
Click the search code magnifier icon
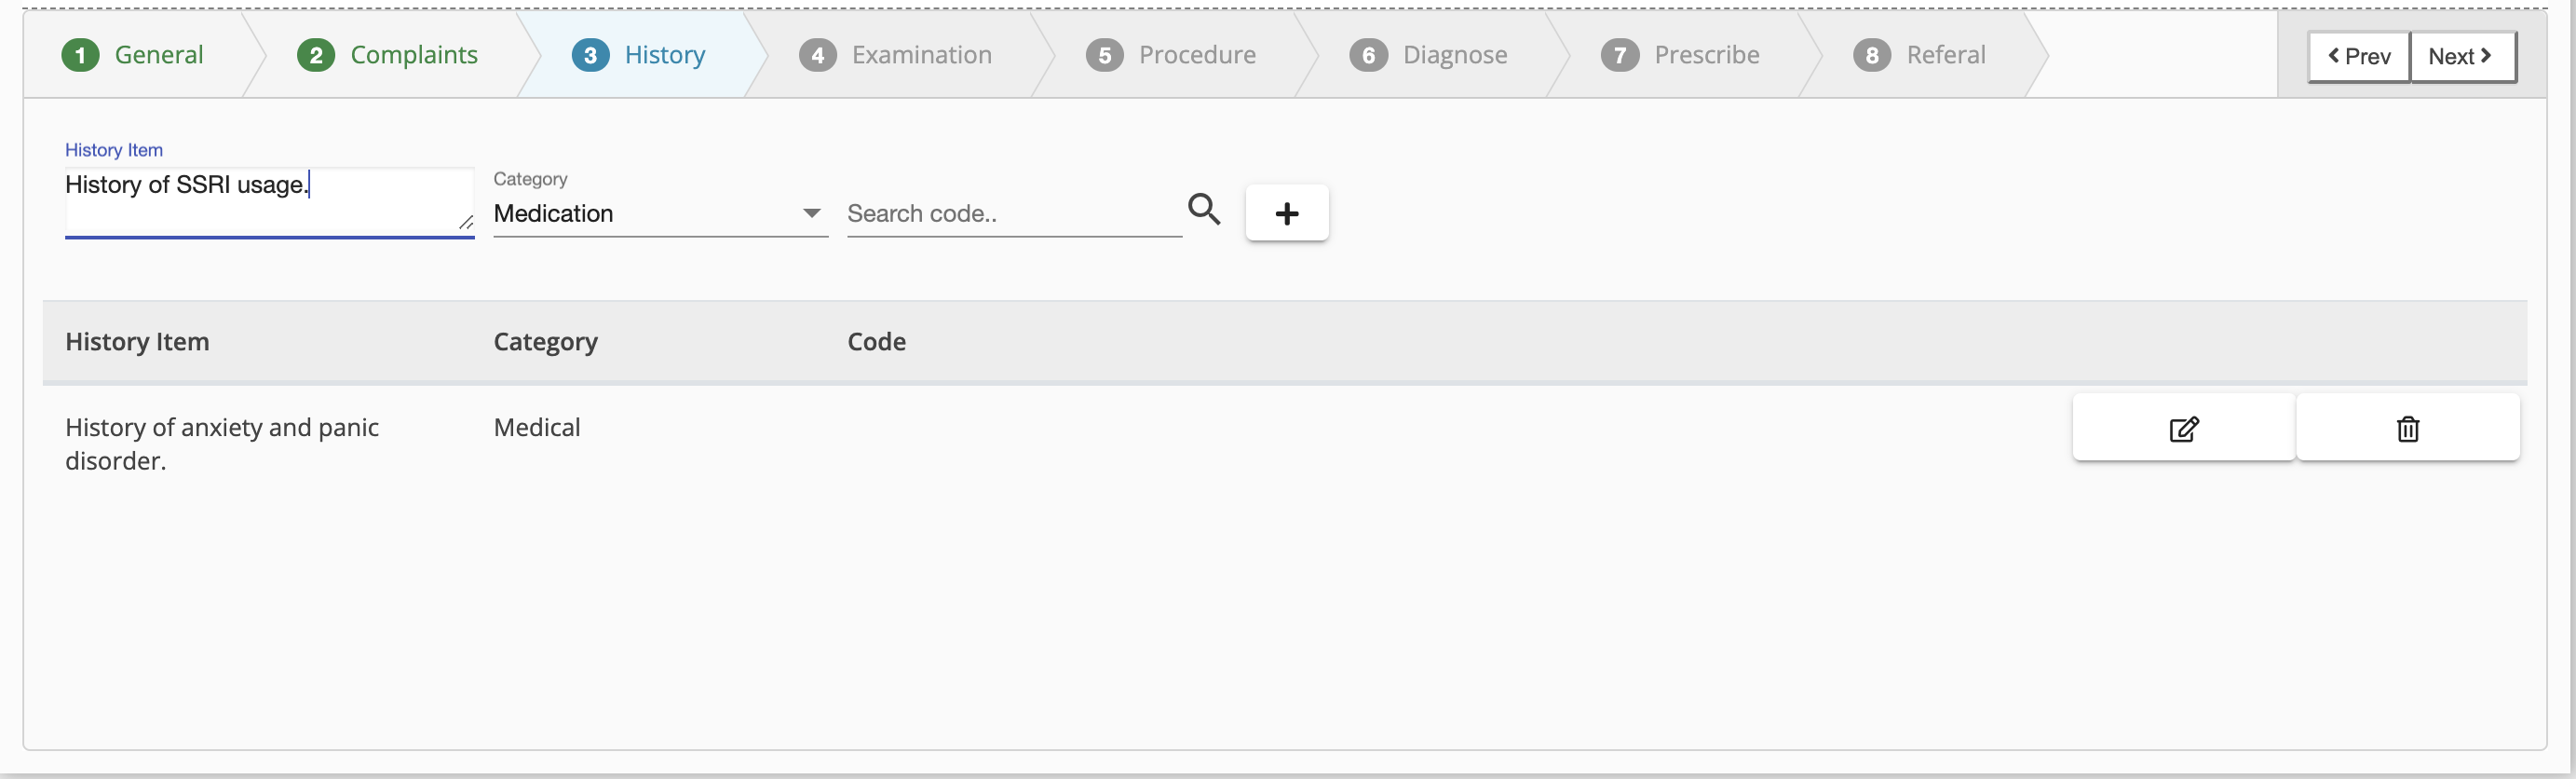1204,209
